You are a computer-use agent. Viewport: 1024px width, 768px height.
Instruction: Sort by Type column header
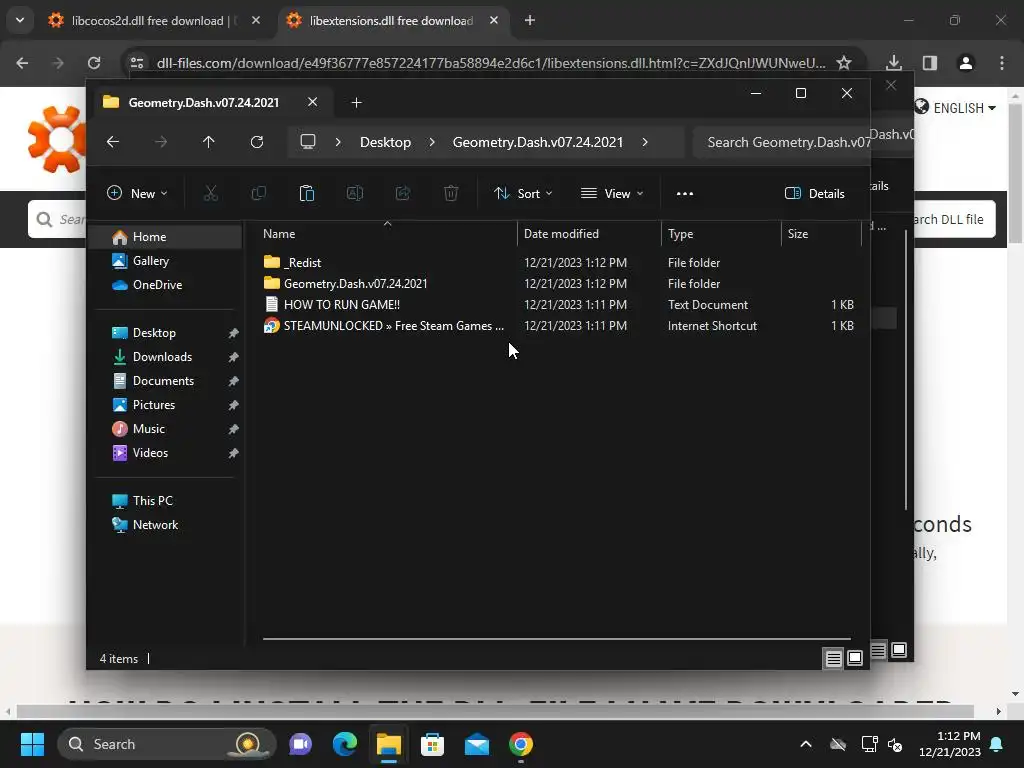pos(721,233)
